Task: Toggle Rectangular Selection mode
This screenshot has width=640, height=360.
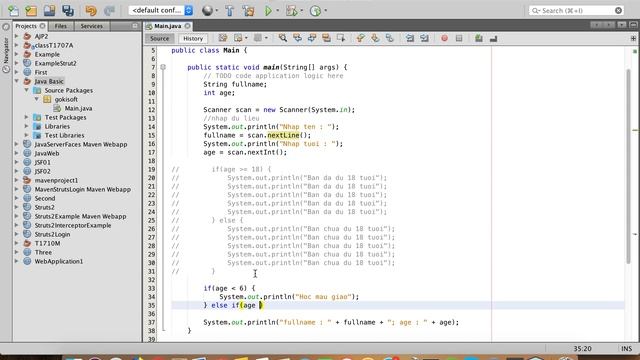Action: [341, 38]
